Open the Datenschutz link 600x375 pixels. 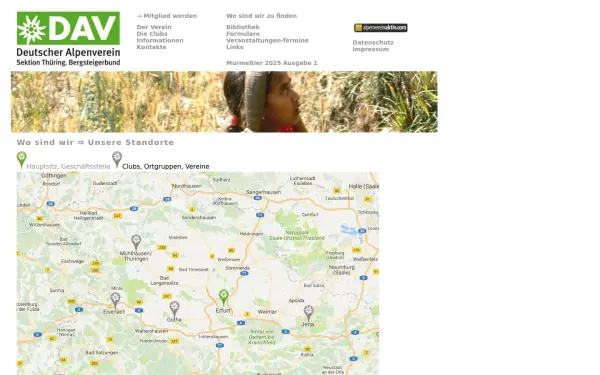tap(373, 42)
